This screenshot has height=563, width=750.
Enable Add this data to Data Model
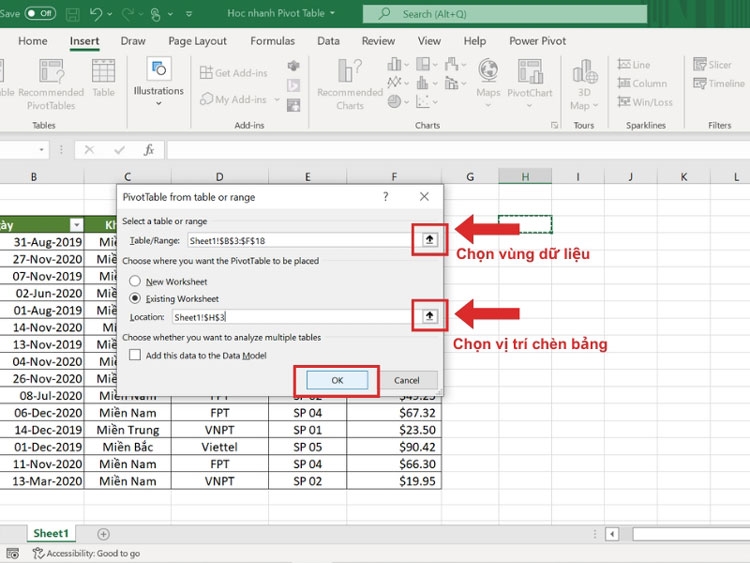pos(135,355)
